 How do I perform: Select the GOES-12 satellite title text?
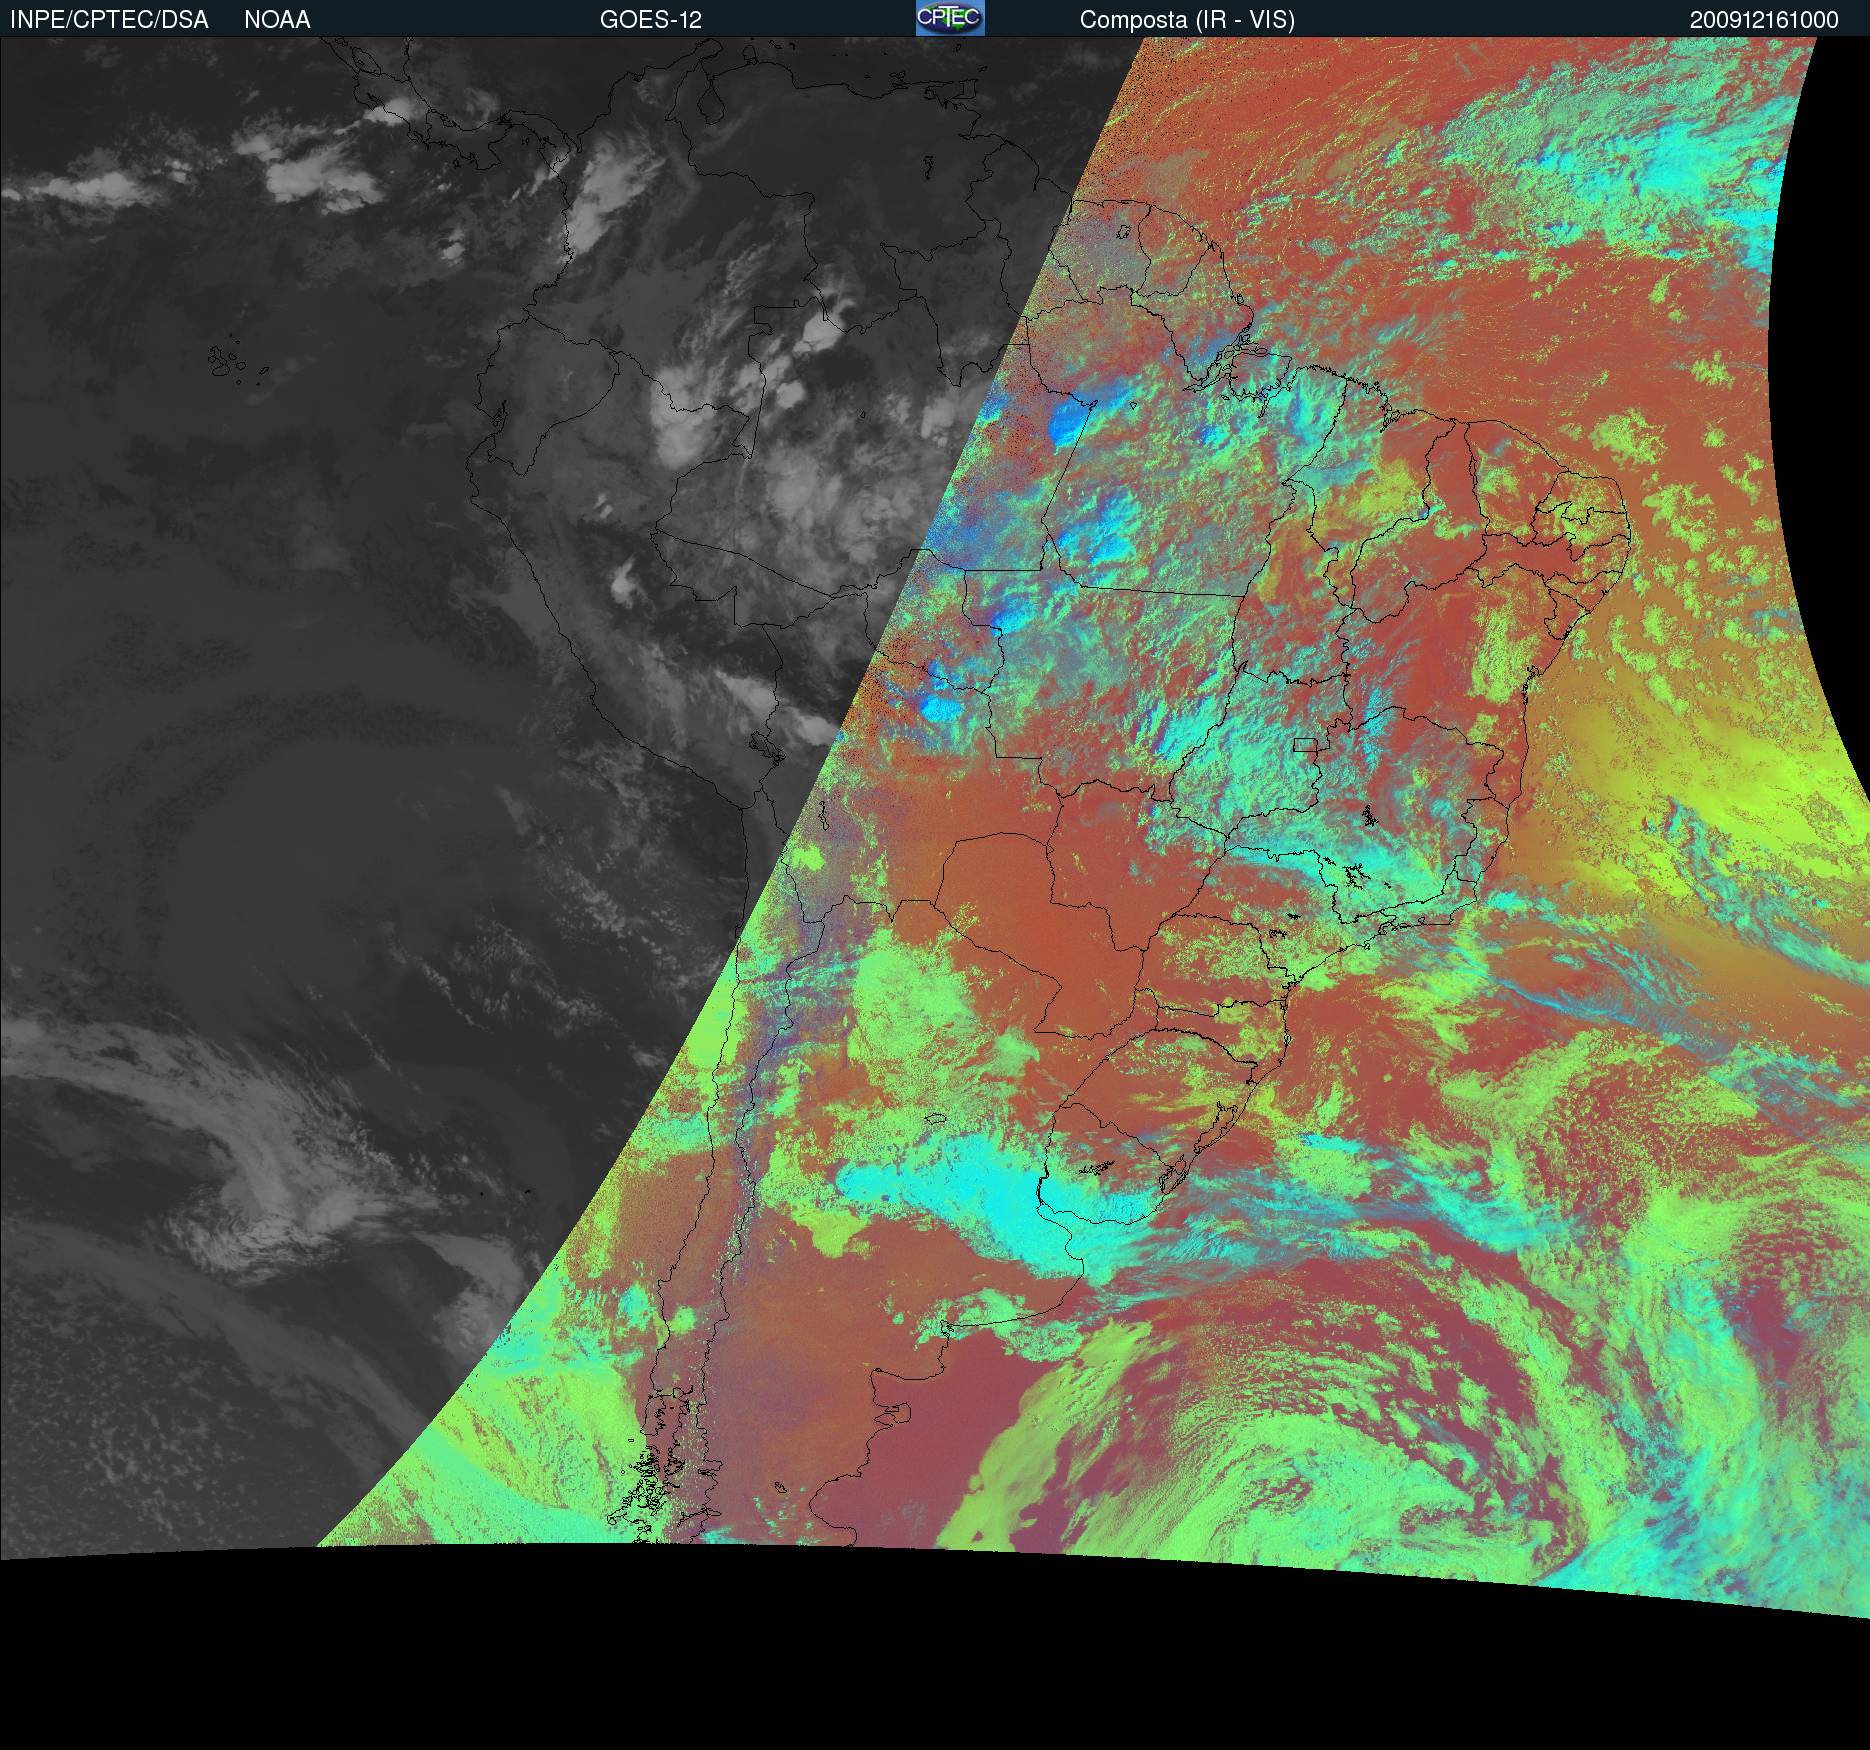650,20
